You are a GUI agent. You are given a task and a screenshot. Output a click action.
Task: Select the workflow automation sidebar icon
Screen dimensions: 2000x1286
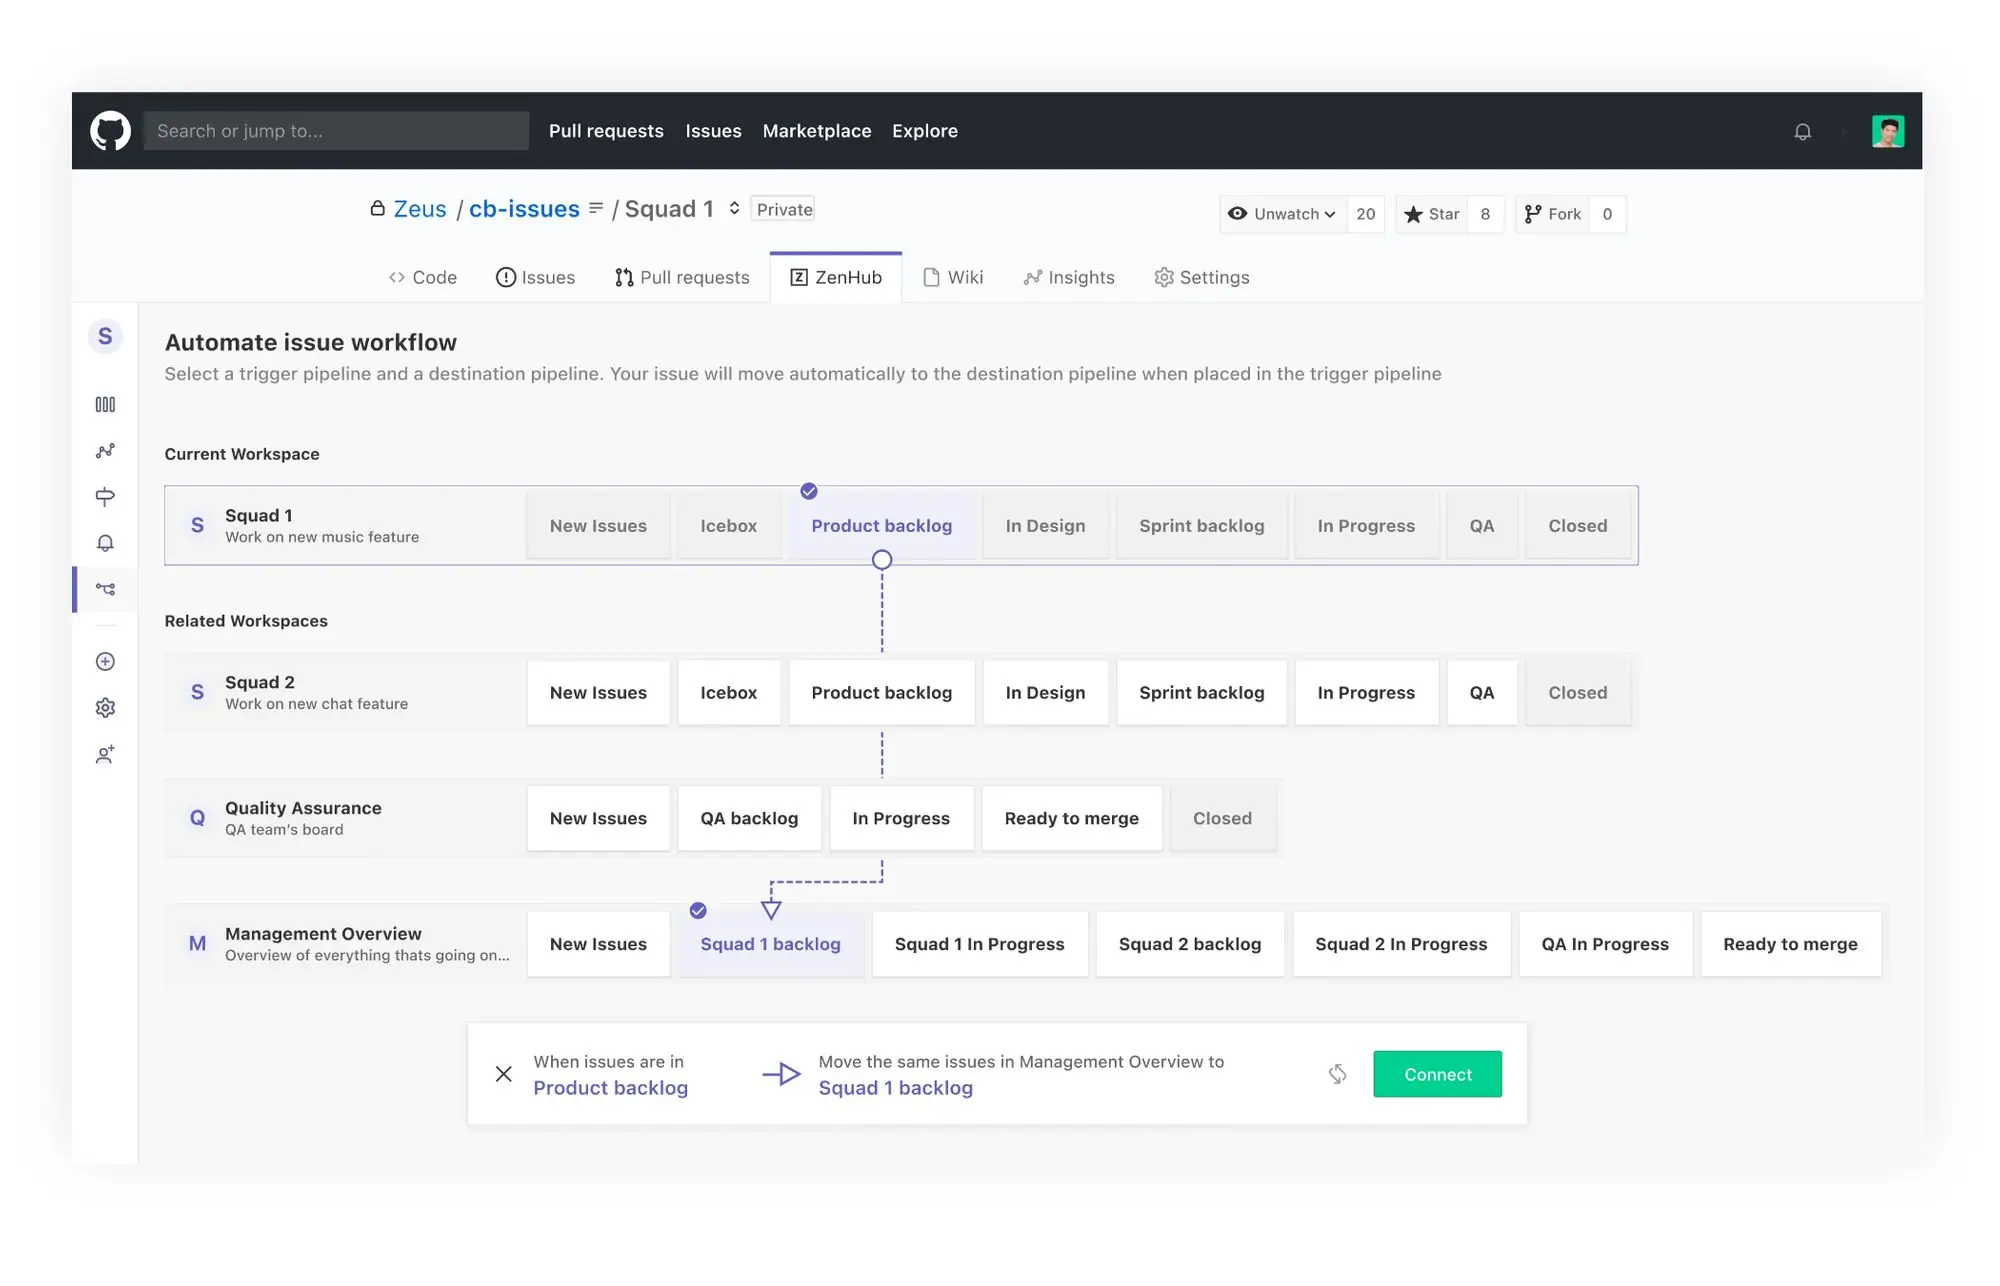click(x=105, y=589)
